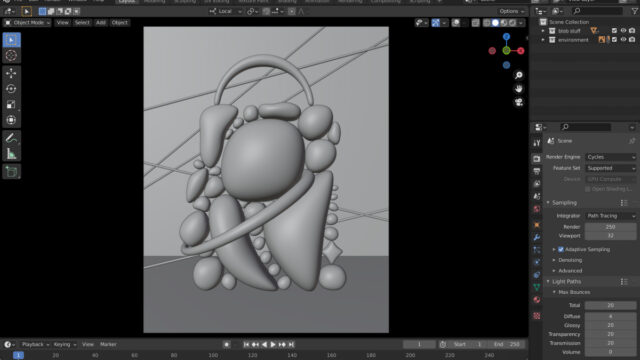The image size is (640, 360).
Task: Enable wireframe viewport shading
Action: pos(487,23)
